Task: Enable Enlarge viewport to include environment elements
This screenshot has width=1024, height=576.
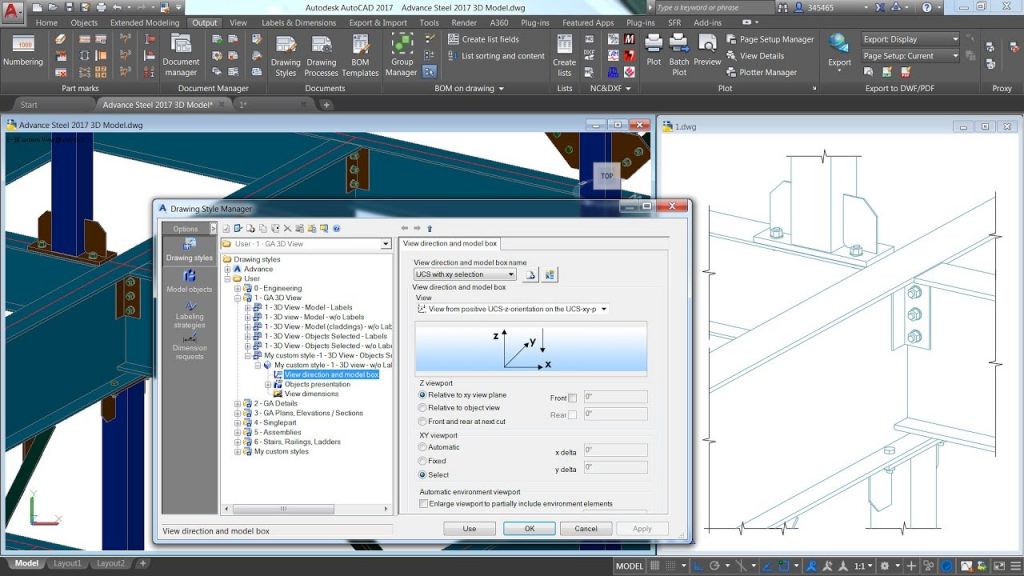Action: [423, 504]
